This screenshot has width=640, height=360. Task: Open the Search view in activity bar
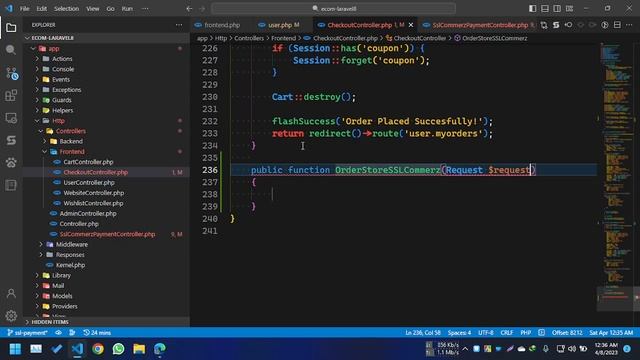click(11, 50)
